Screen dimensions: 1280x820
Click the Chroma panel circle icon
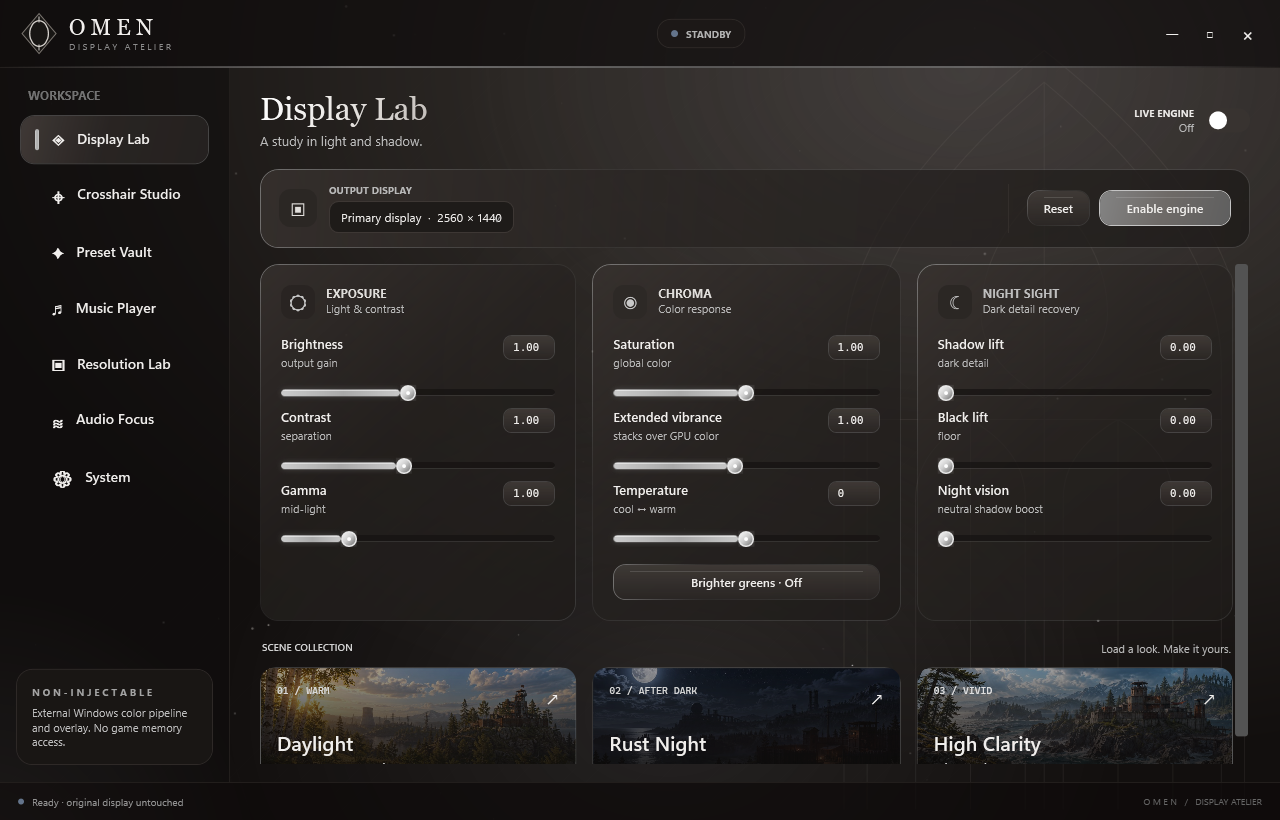tap(630, 302)
